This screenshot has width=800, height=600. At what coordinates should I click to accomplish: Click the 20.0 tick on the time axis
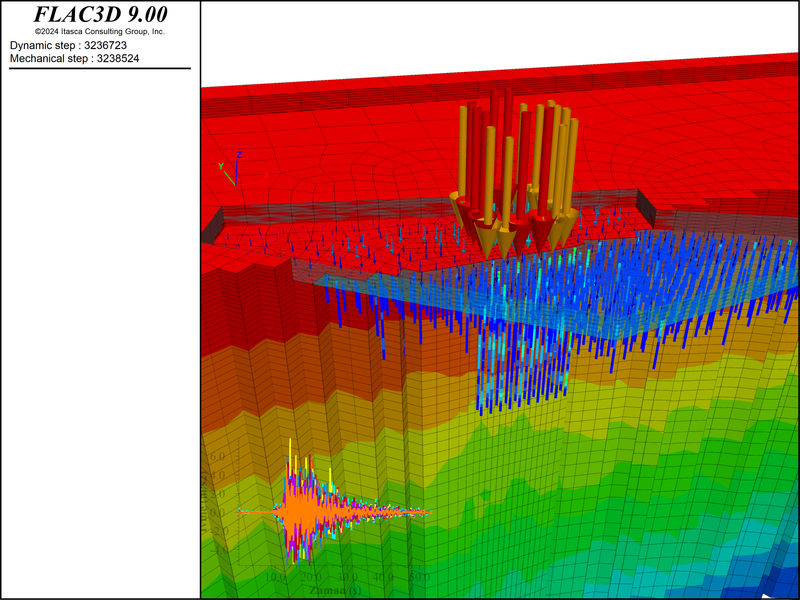pyautogui.click(x=311, y=578)
